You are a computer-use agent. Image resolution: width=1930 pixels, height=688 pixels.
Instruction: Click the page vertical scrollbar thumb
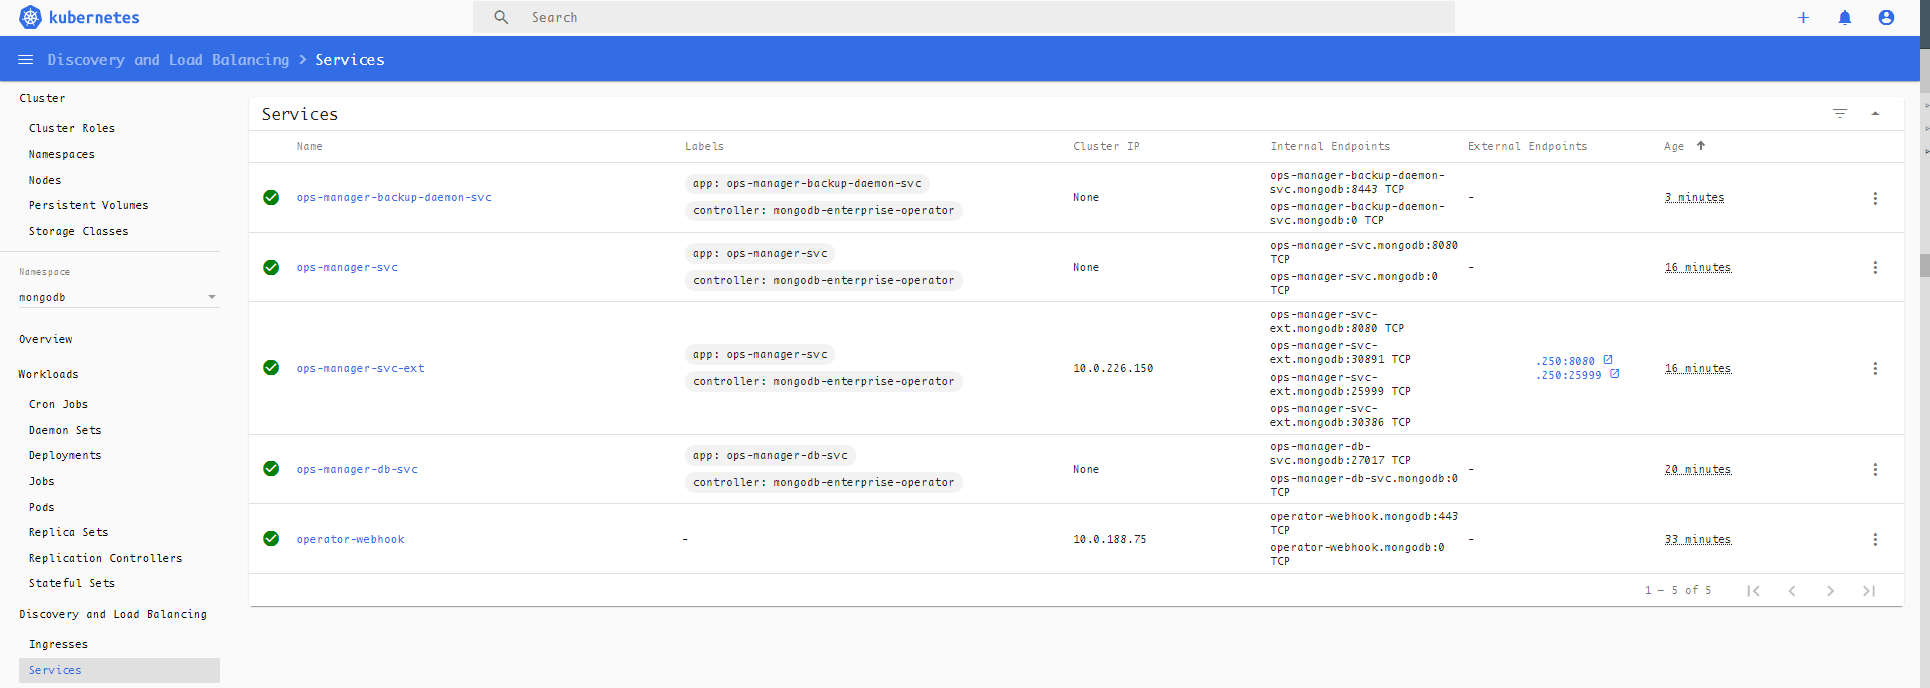(1924, 265)
